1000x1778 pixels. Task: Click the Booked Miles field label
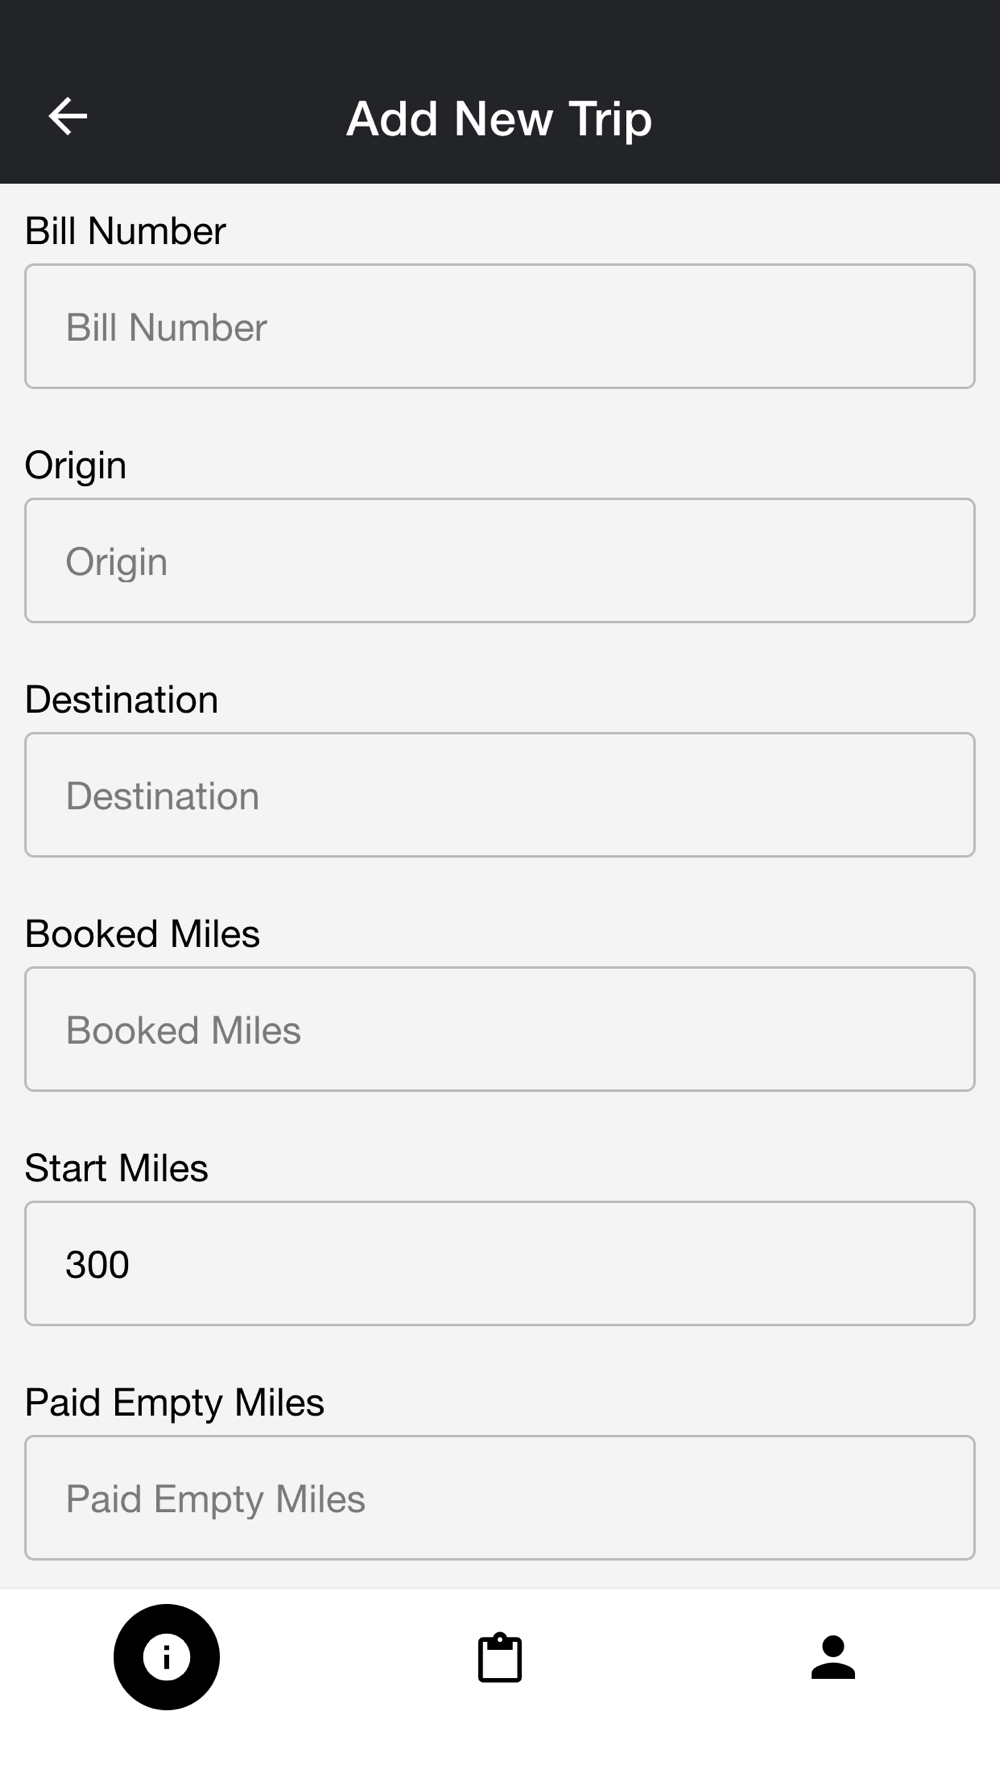click(x=142, y=934)
